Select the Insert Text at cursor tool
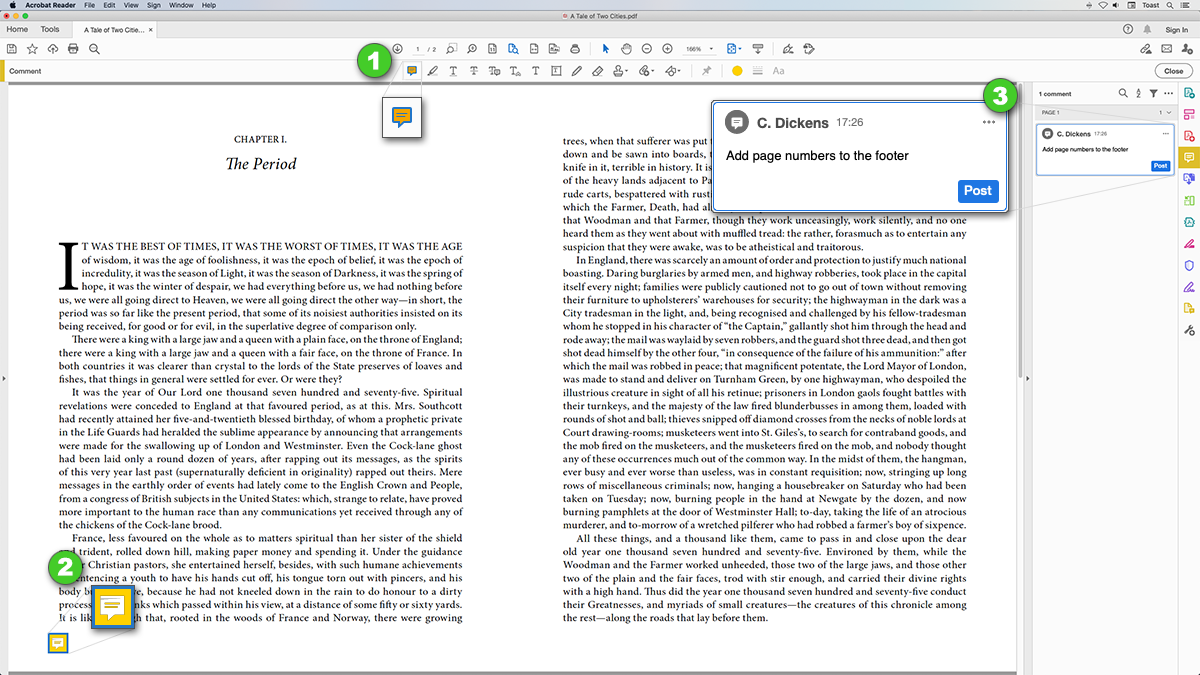Viewport: 1200px width, 675px height. tap(515, 71)
